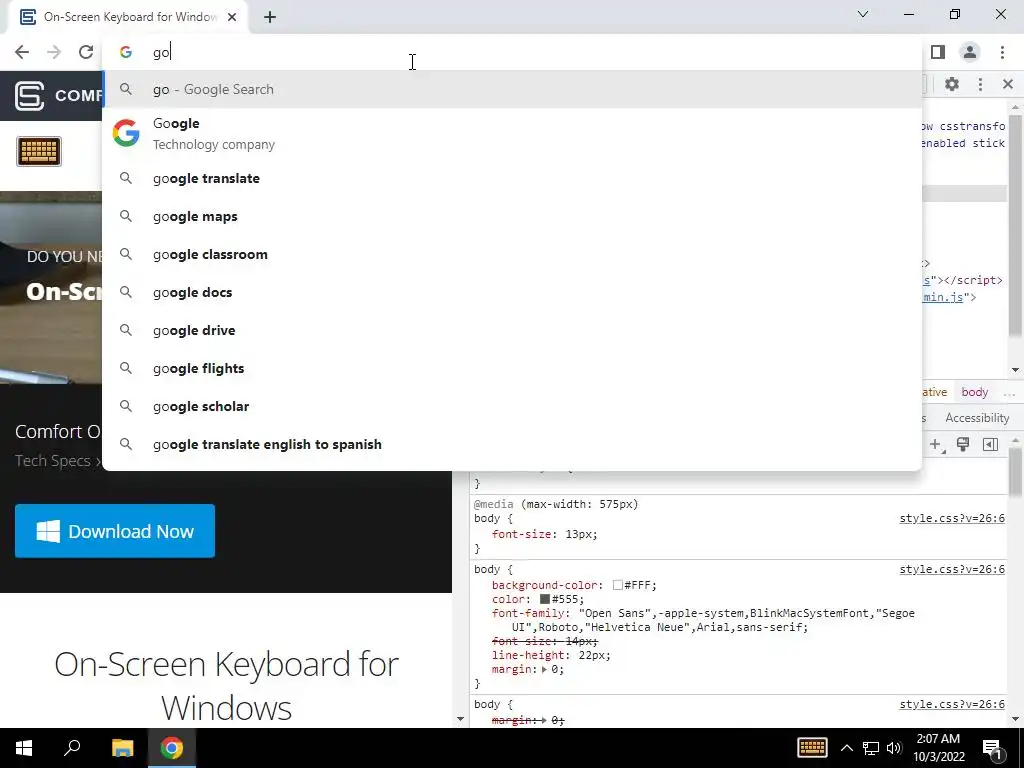Choose the 'google flights' suggestion
Screen dimensions: 1024x768
point(513,368)
